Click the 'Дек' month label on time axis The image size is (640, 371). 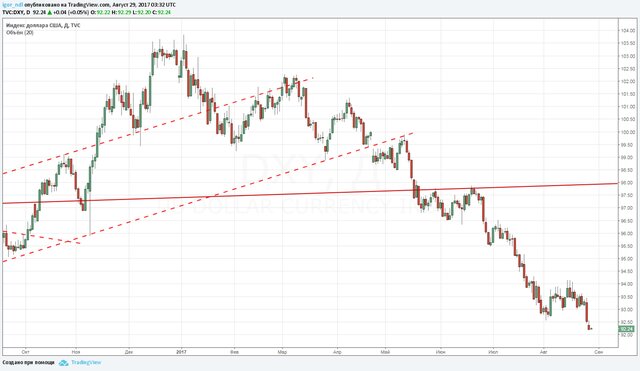[x=129, y=351]
